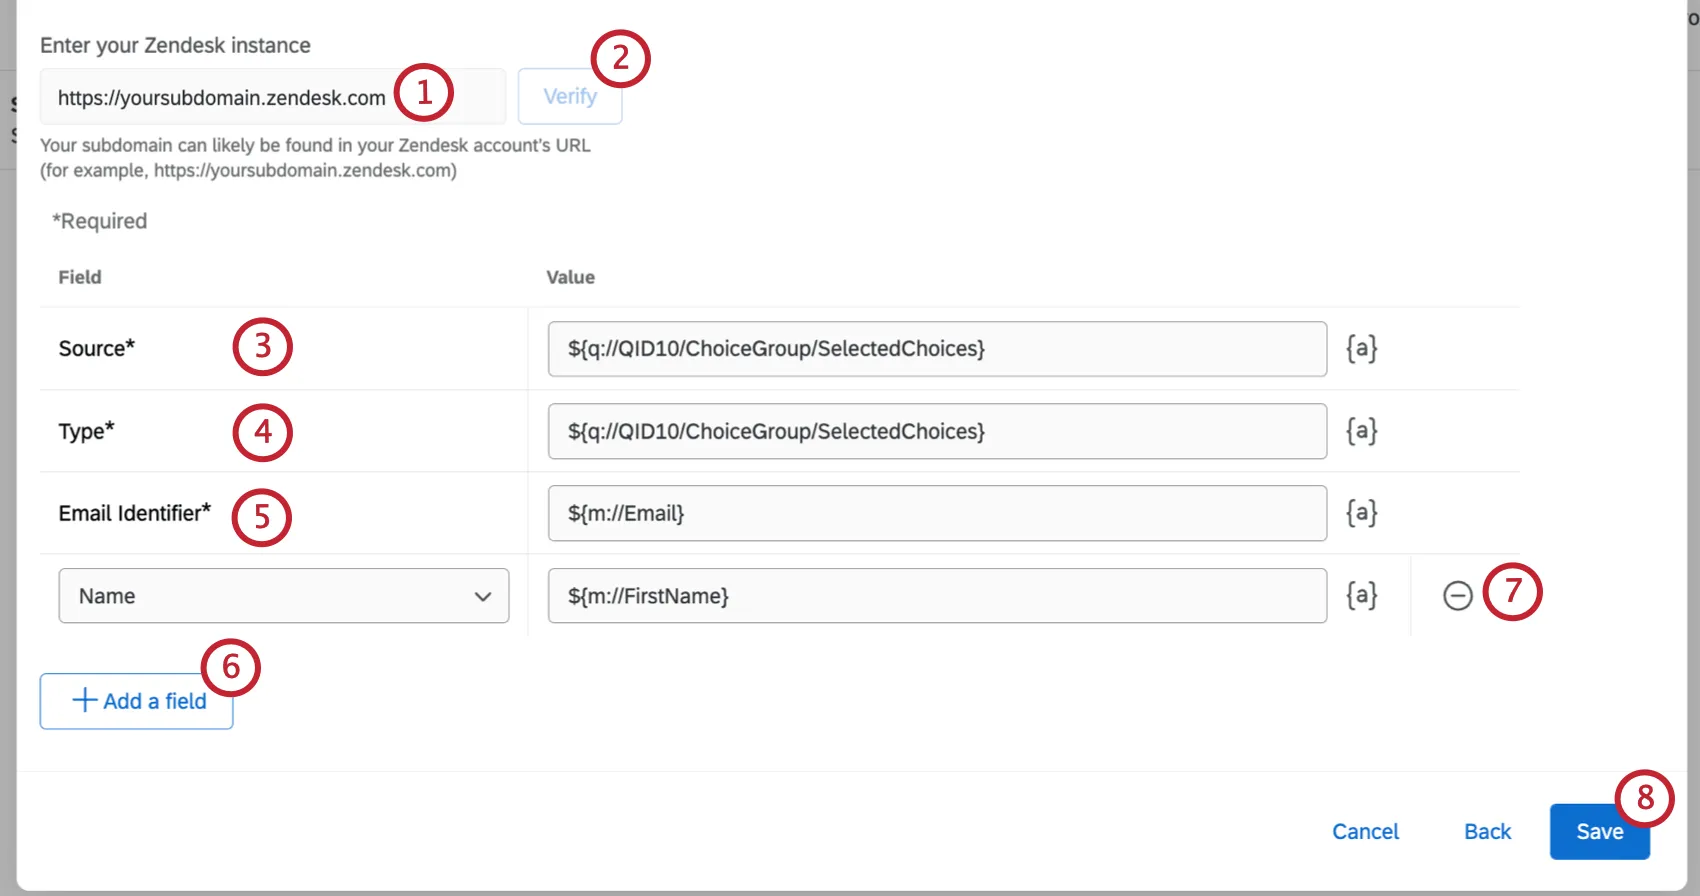This screenshot has width=1700, height=896.
Task: Click the Field column header
Action: coord(80,277)
